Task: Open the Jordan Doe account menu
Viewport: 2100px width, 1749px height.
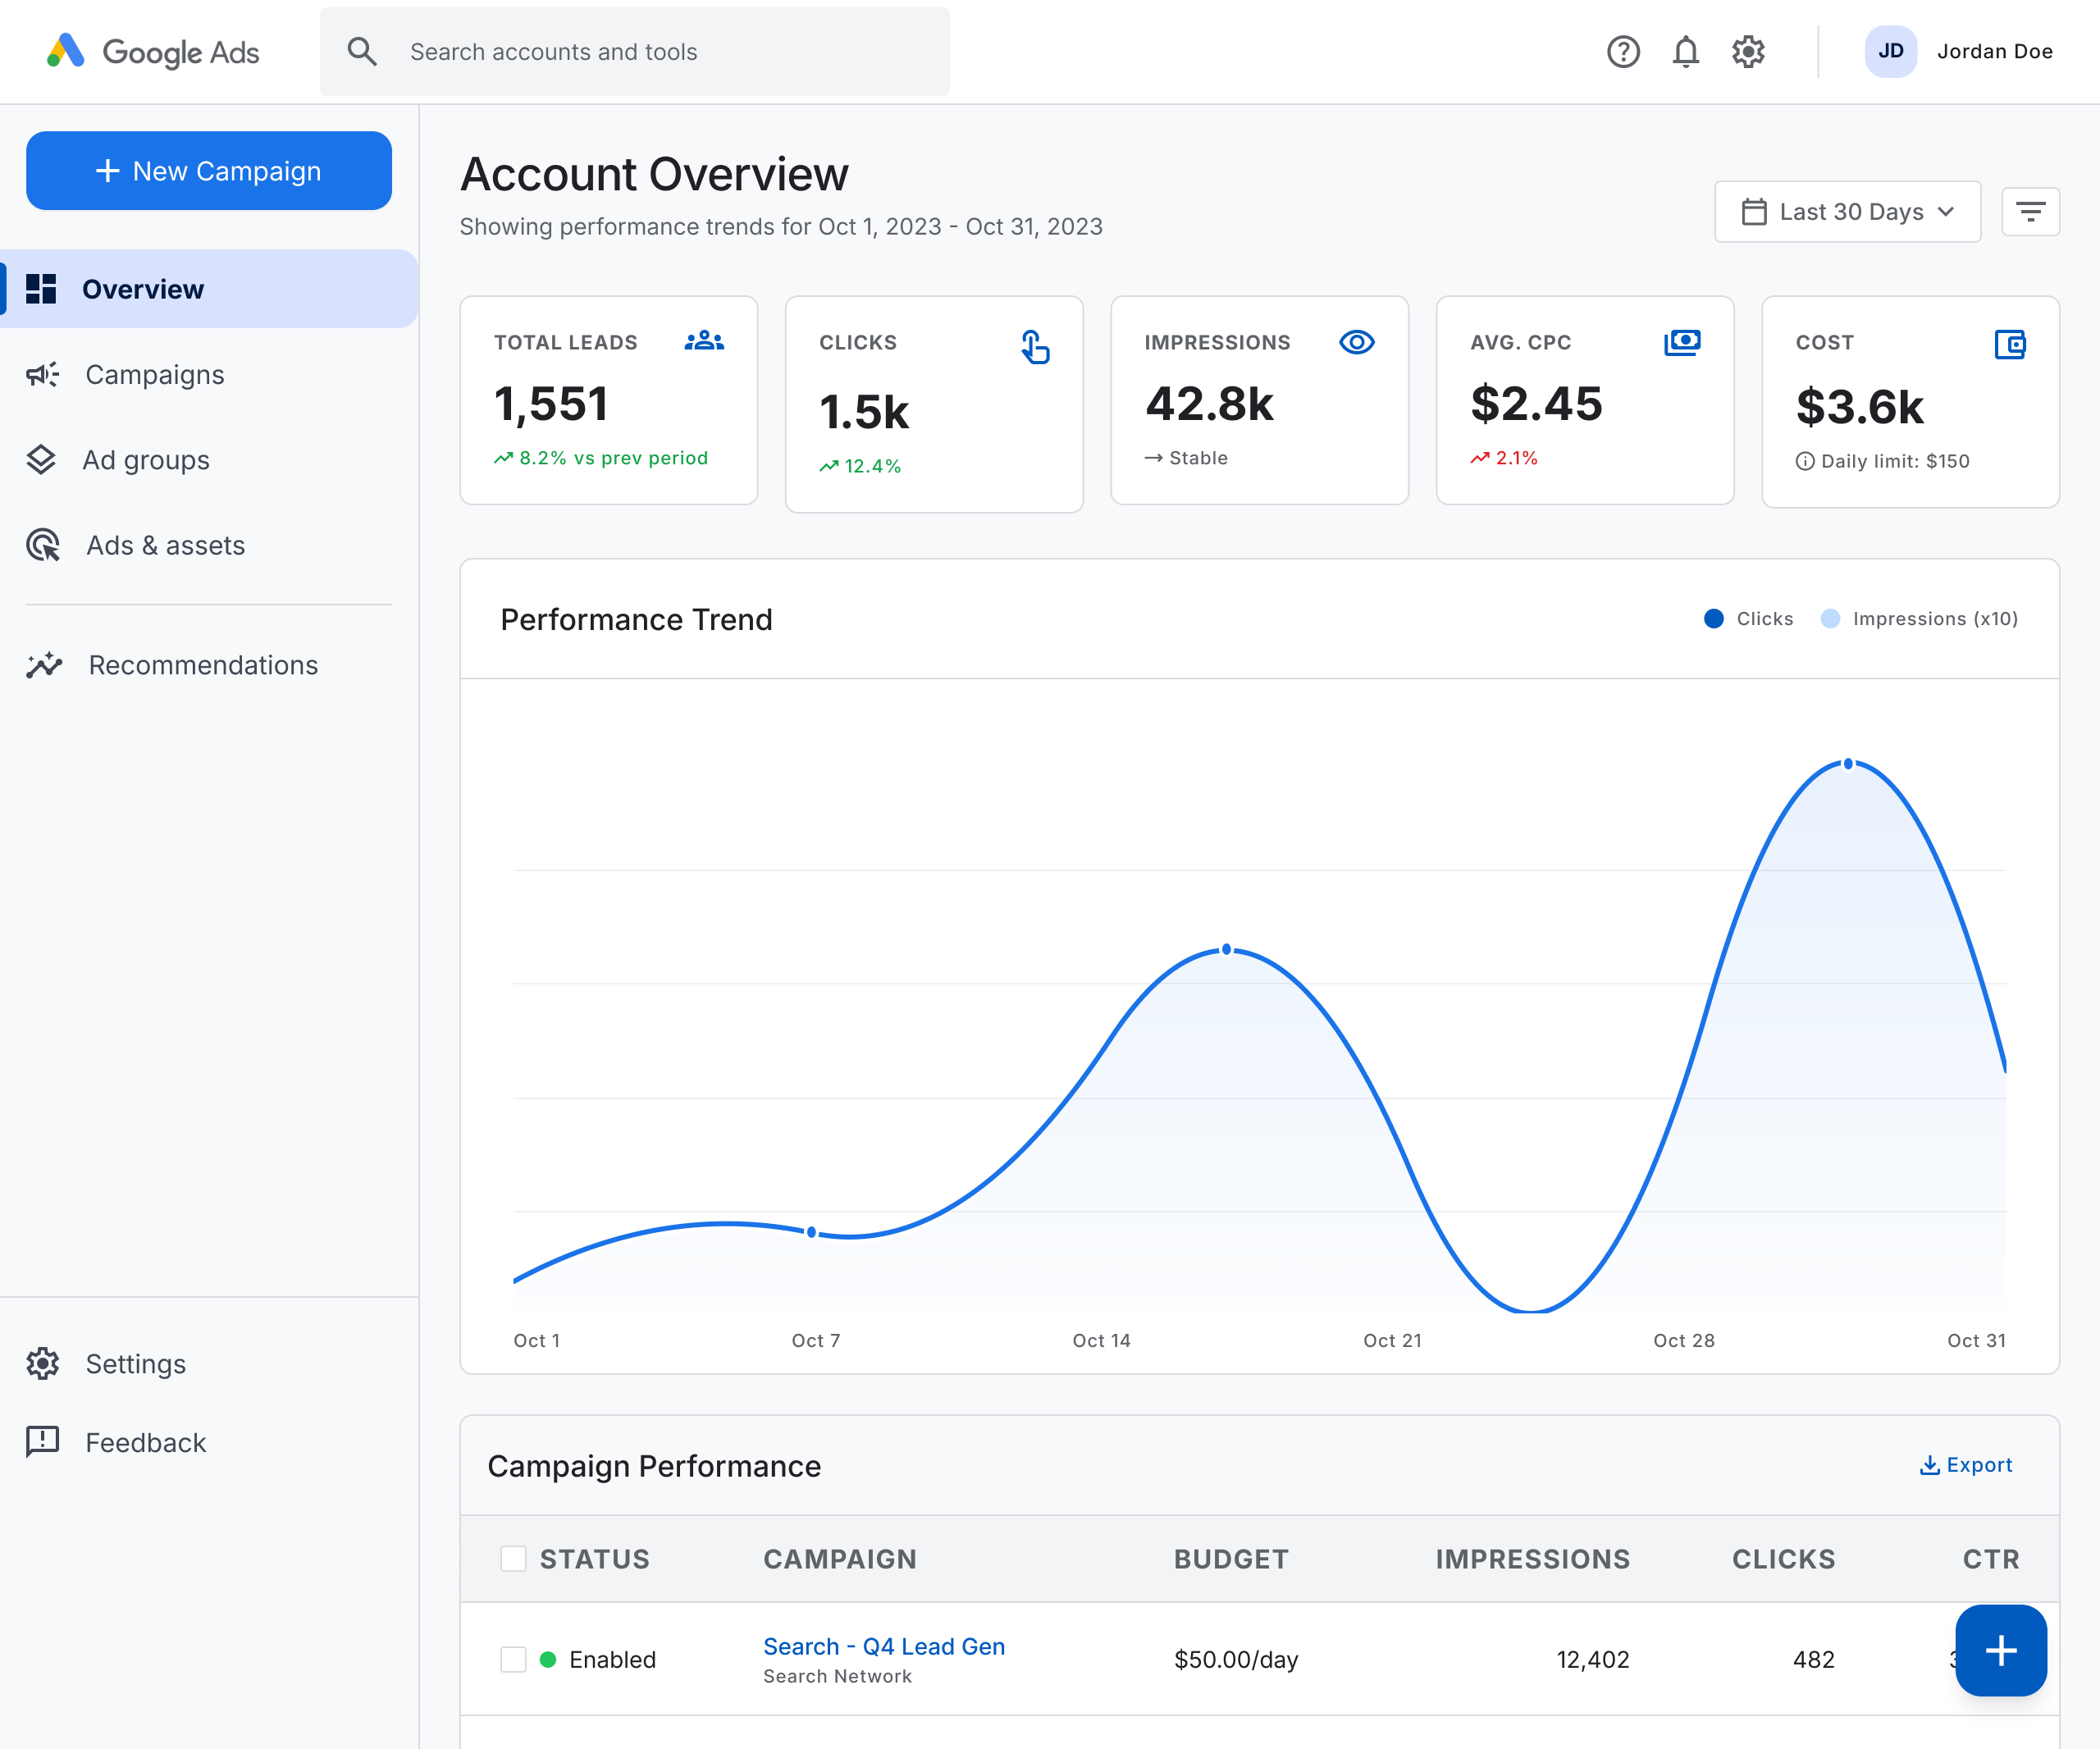Action: click(1958, 52)
